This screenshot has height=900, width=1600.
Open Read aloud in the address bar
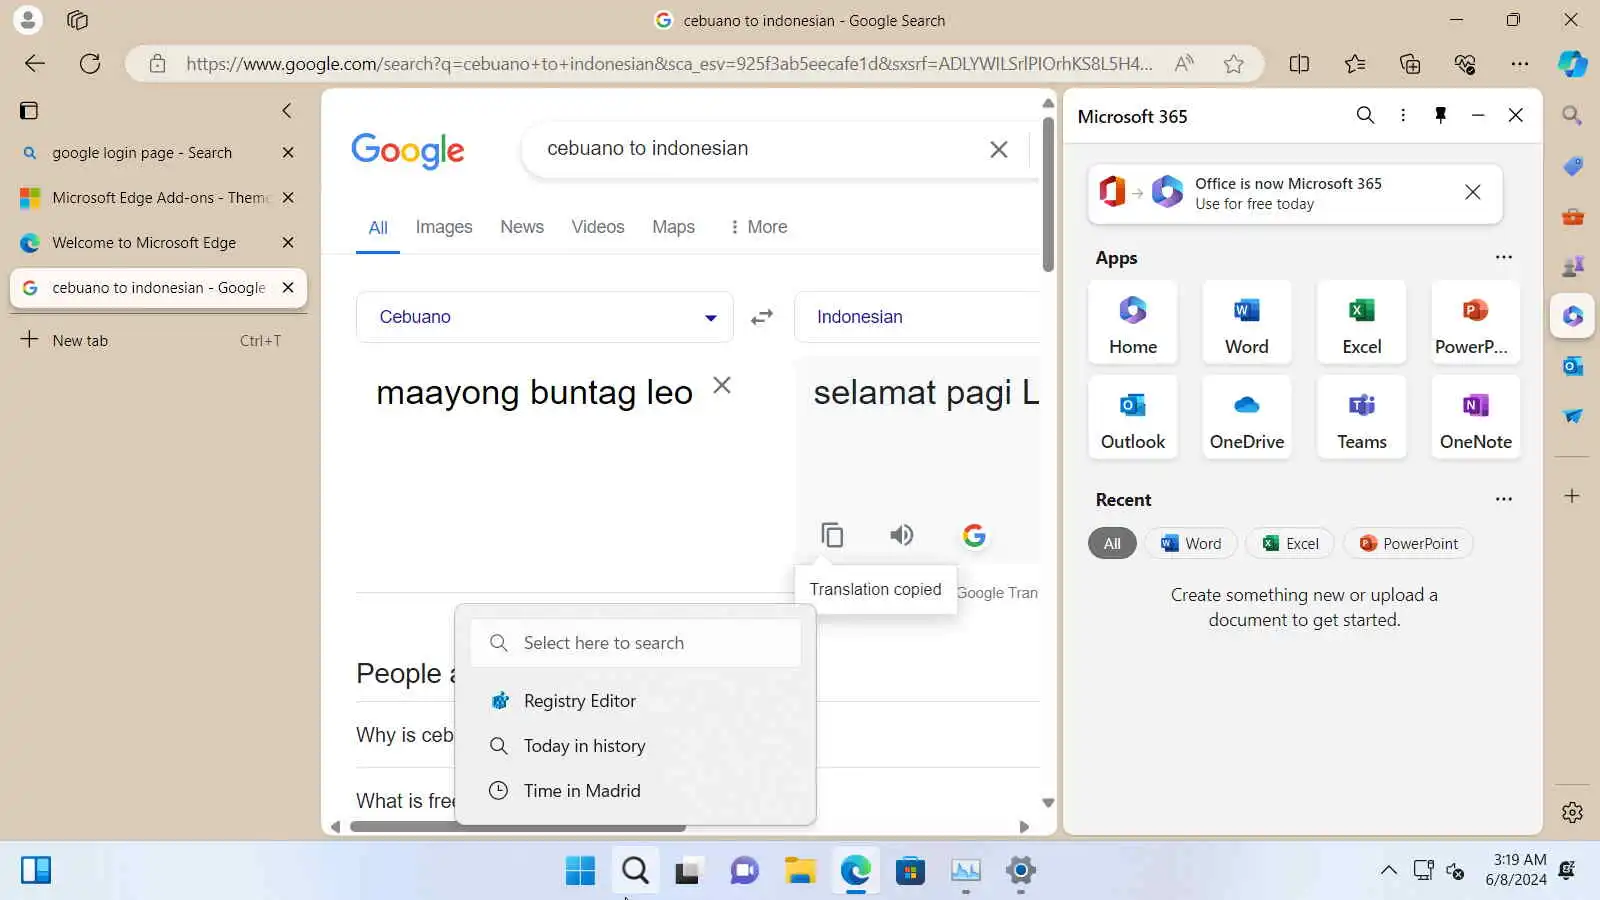point(1184,64)
